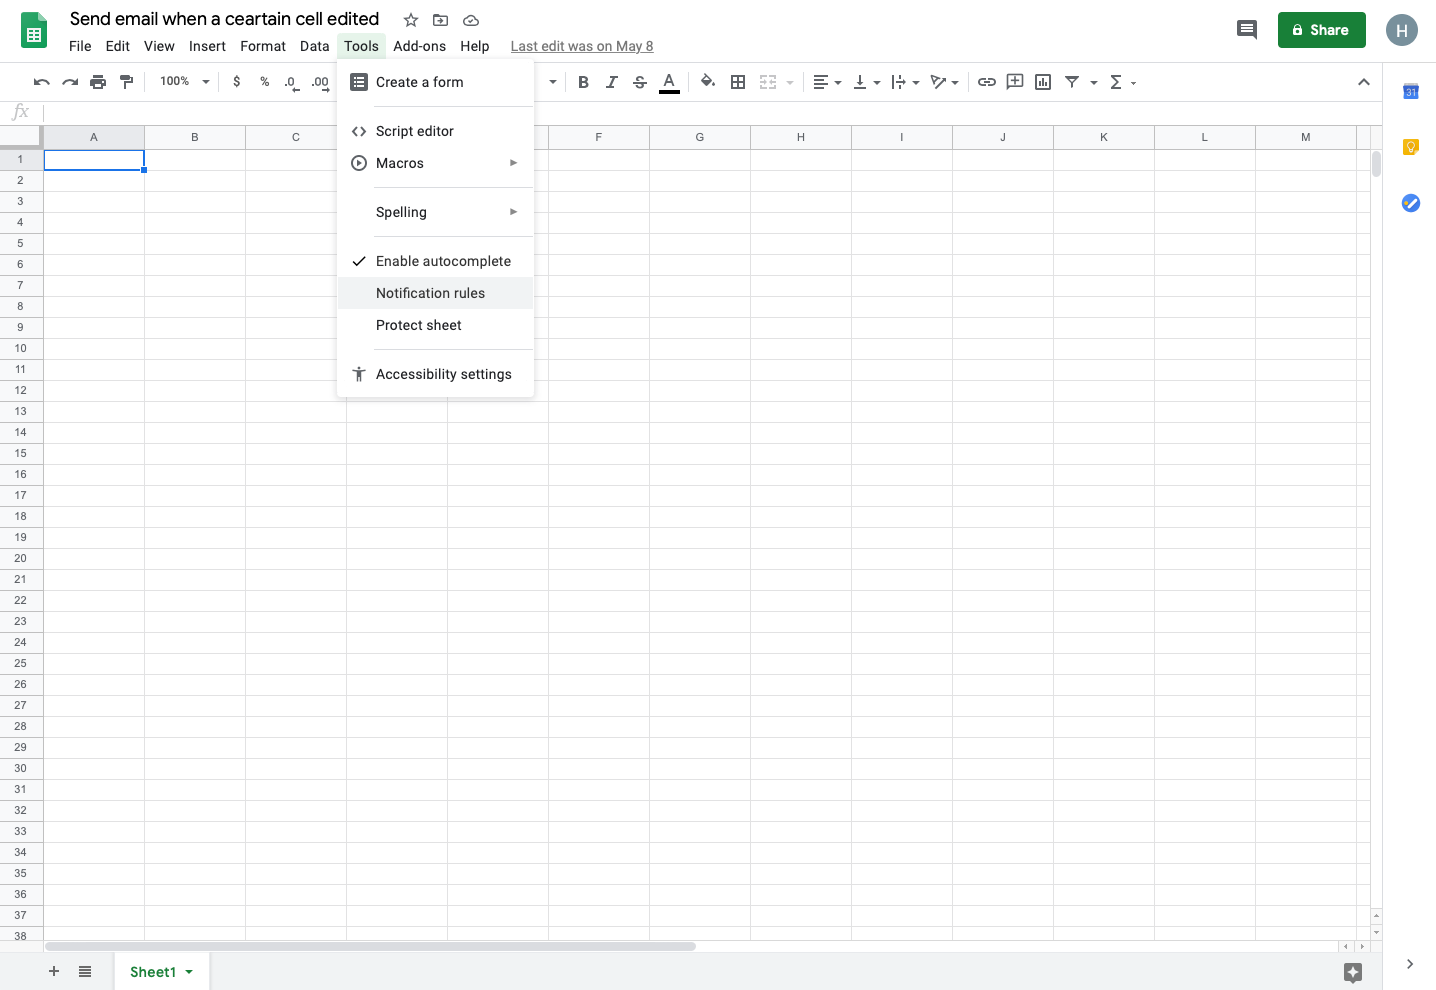
Task: Open the Sheets home icon
Action: (x=34, y=30)
